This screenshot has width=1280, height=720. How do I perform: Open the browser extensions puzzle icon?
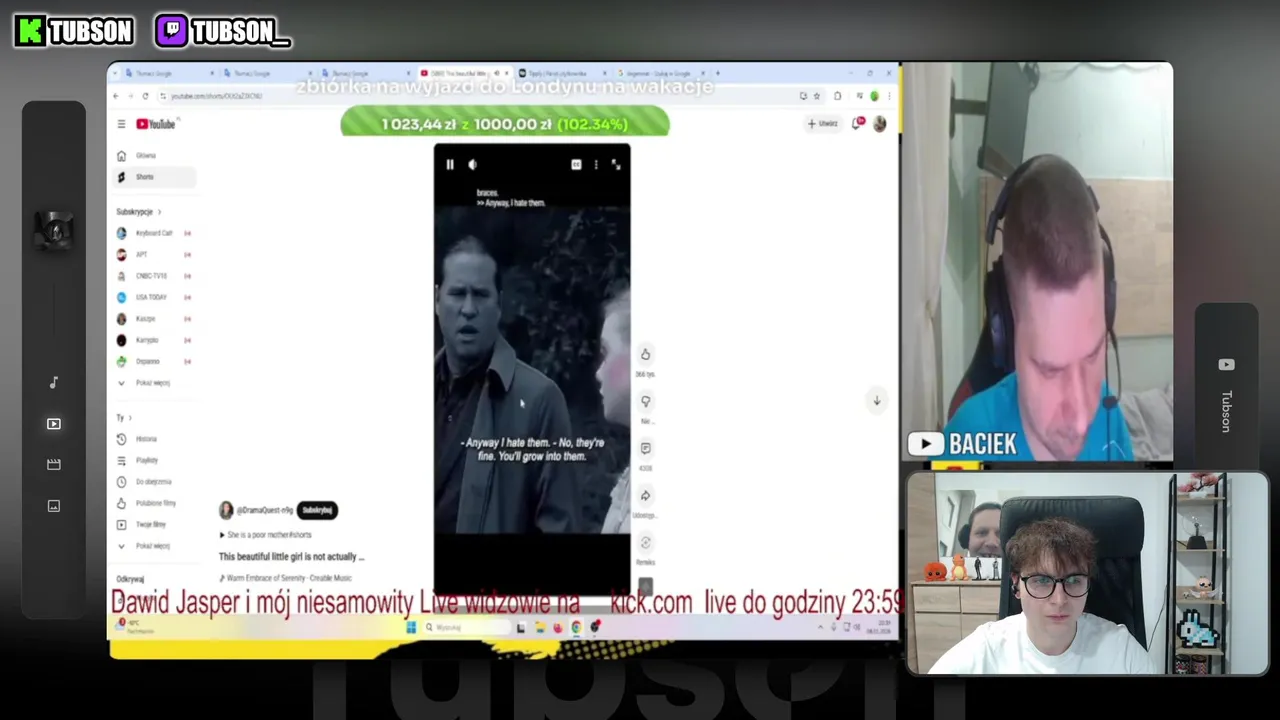pos(837,96)
